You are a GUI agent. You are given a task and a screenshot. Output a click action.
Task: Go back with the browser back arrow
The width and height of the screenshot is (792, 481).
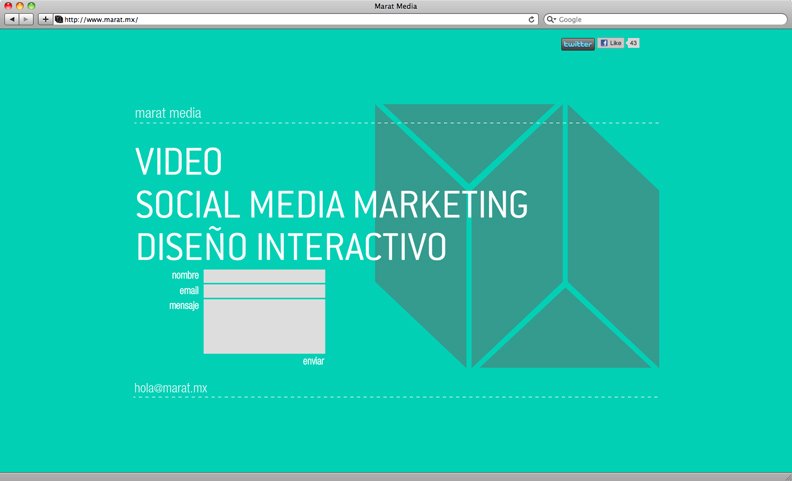tap(12, 19)
